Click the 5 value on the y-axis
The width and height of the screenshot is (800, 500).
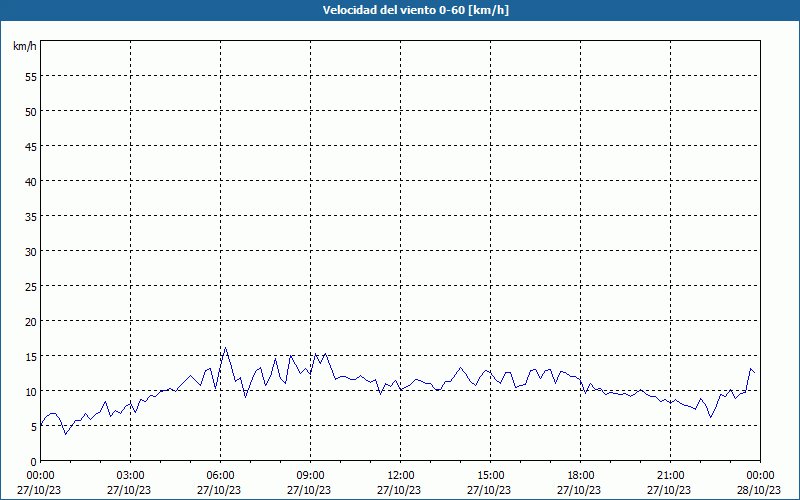[34, 427]
